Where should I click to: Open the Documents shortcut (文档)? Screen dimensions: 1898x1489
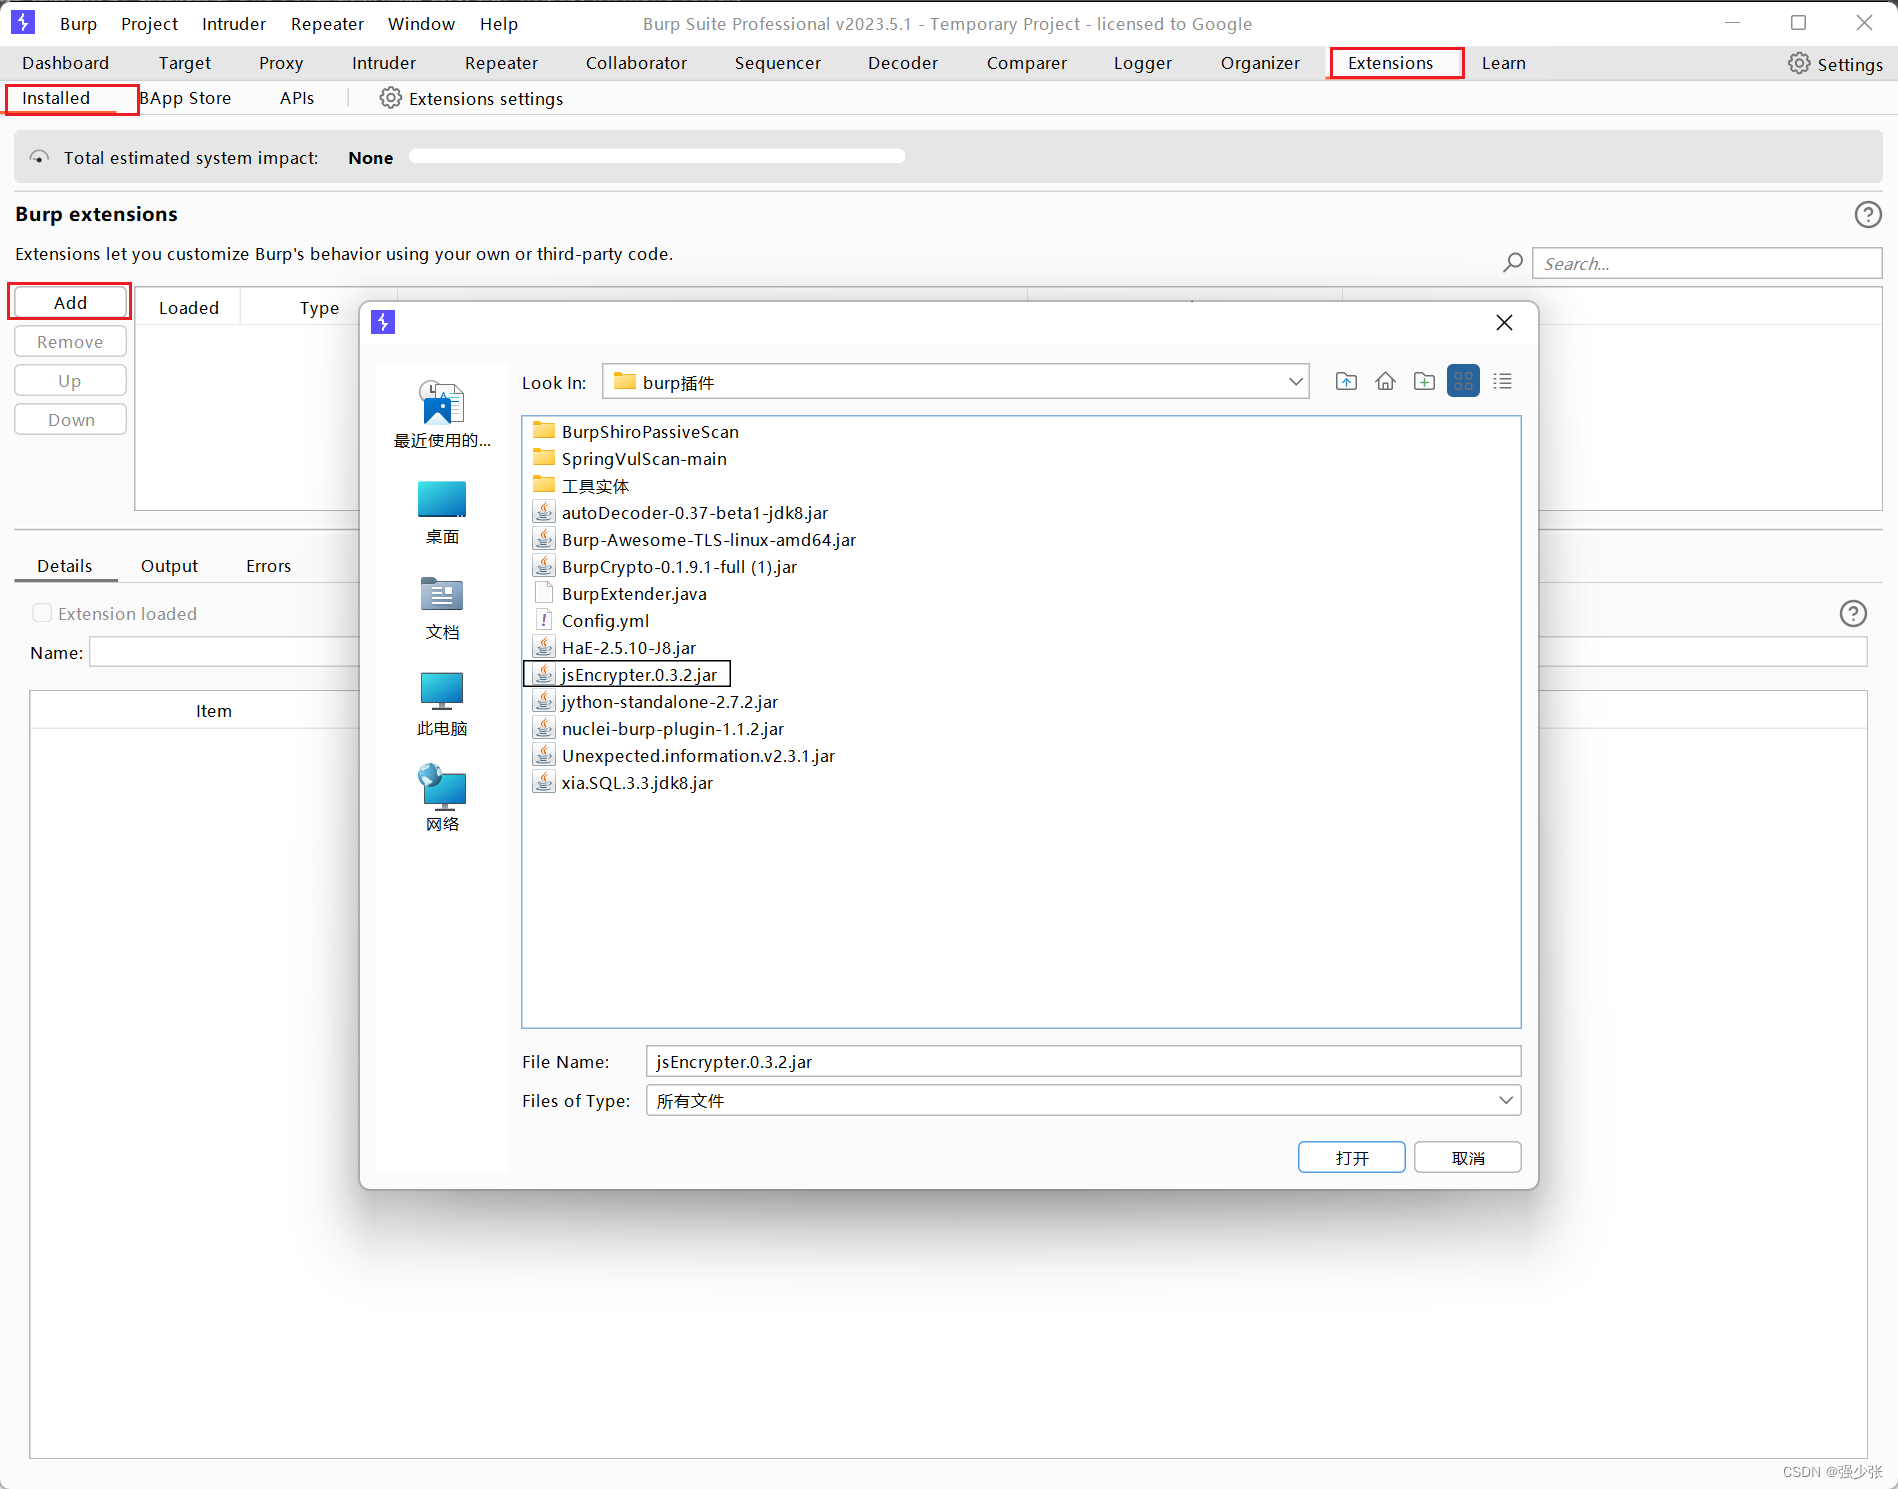click(x=442, y=608)
